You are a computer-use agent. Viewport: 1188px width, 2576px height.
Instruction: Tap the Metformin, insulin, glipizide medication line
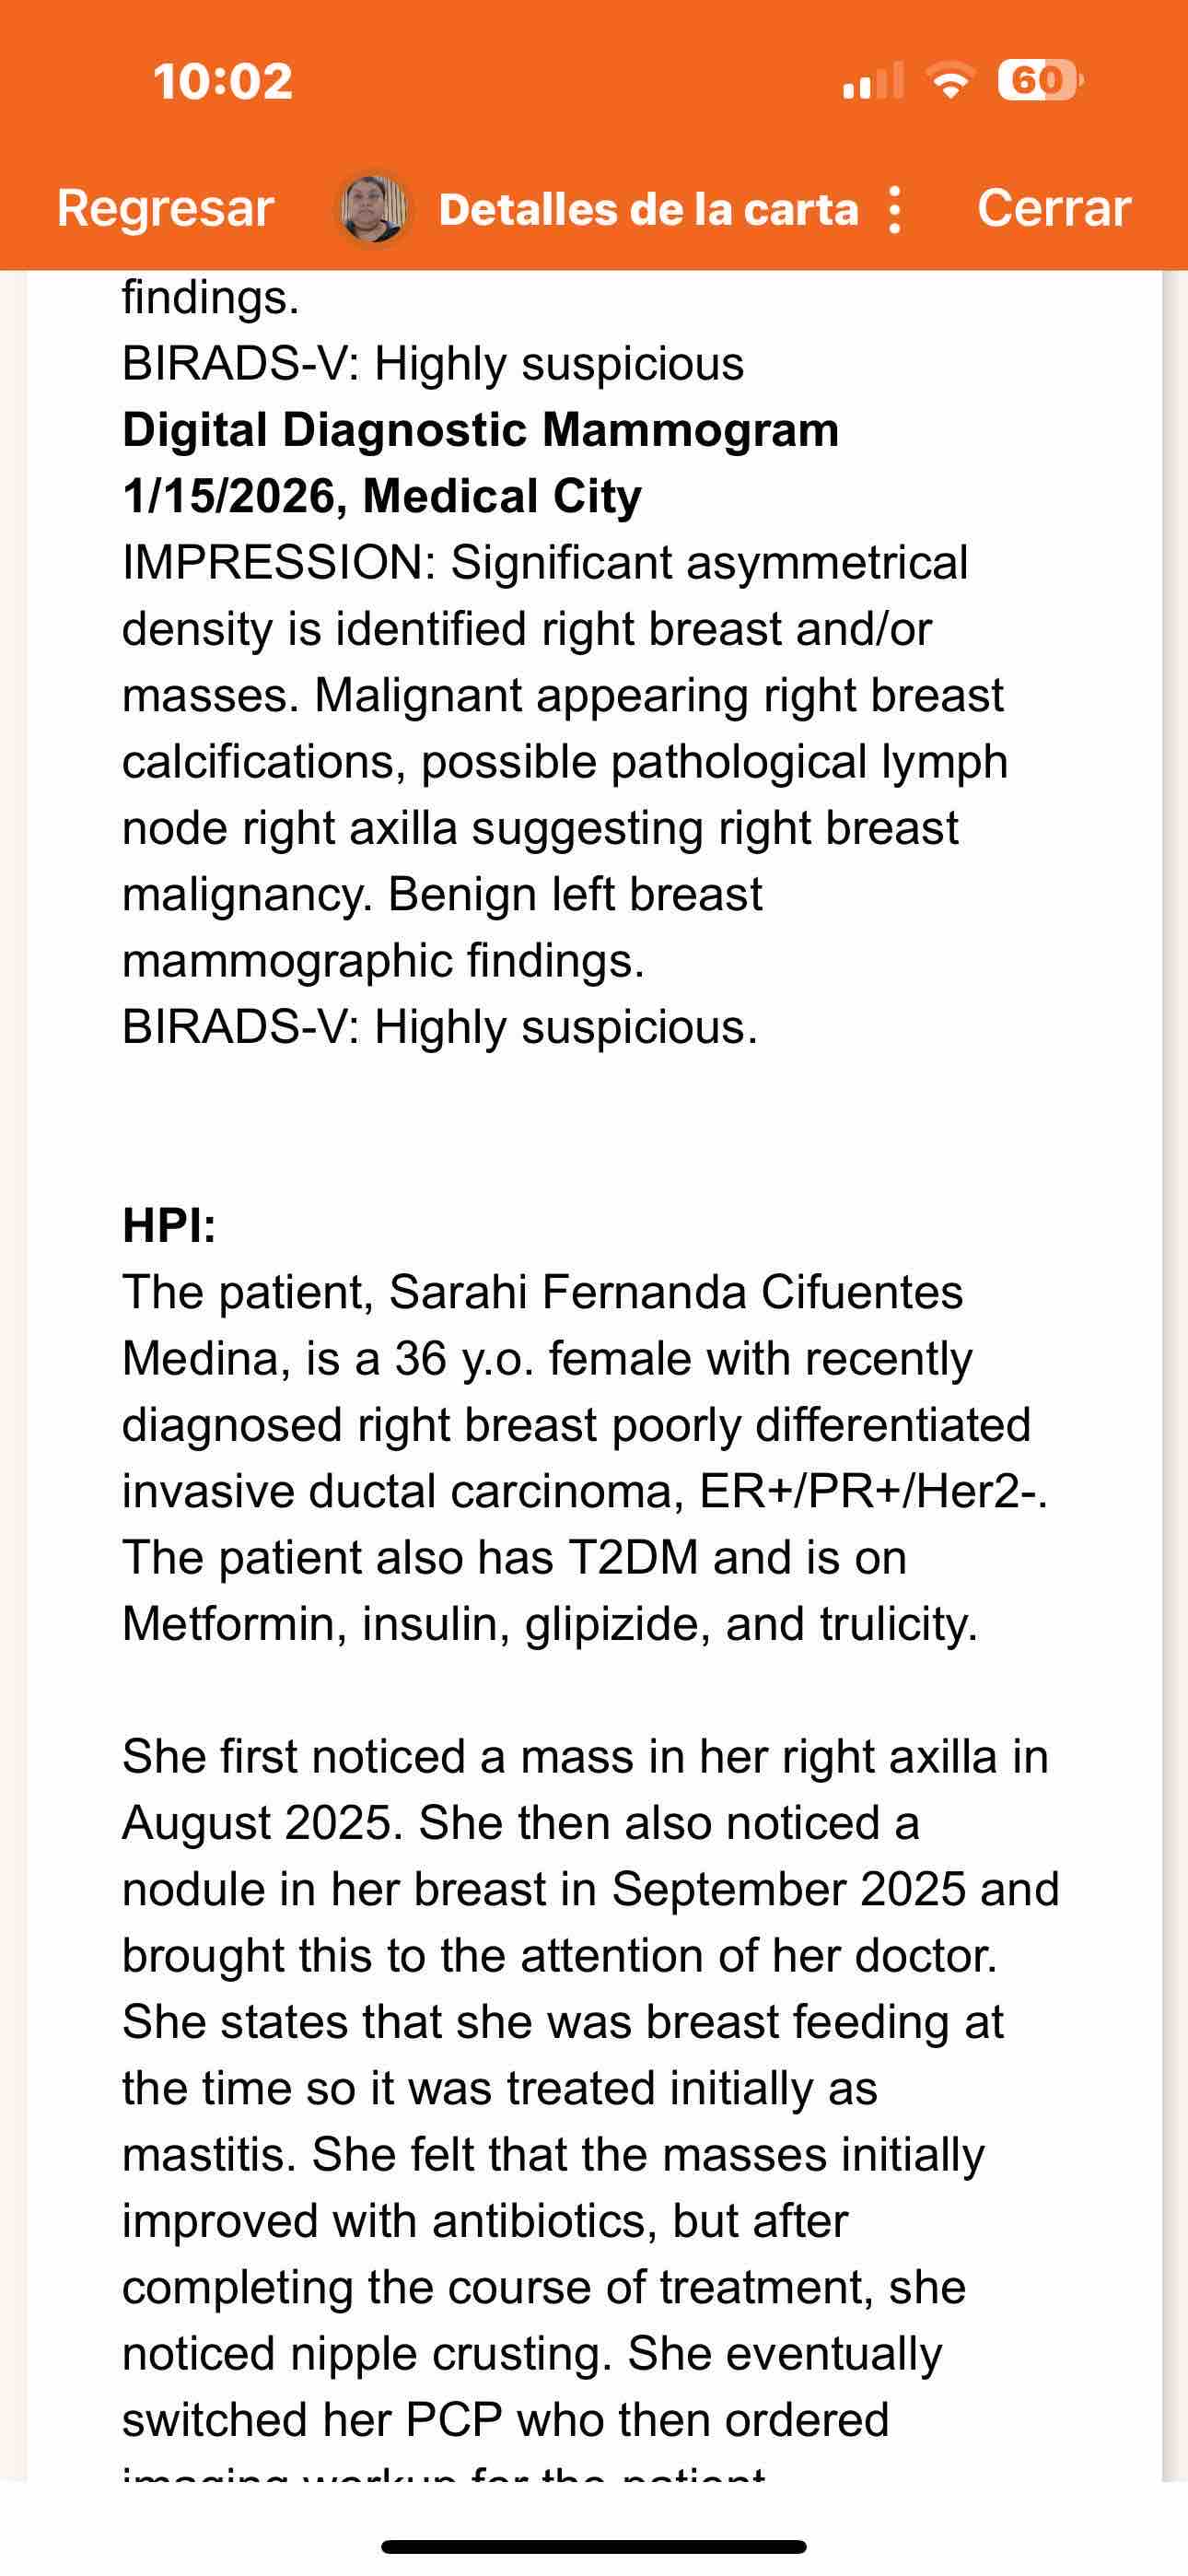coord(549,1624)
